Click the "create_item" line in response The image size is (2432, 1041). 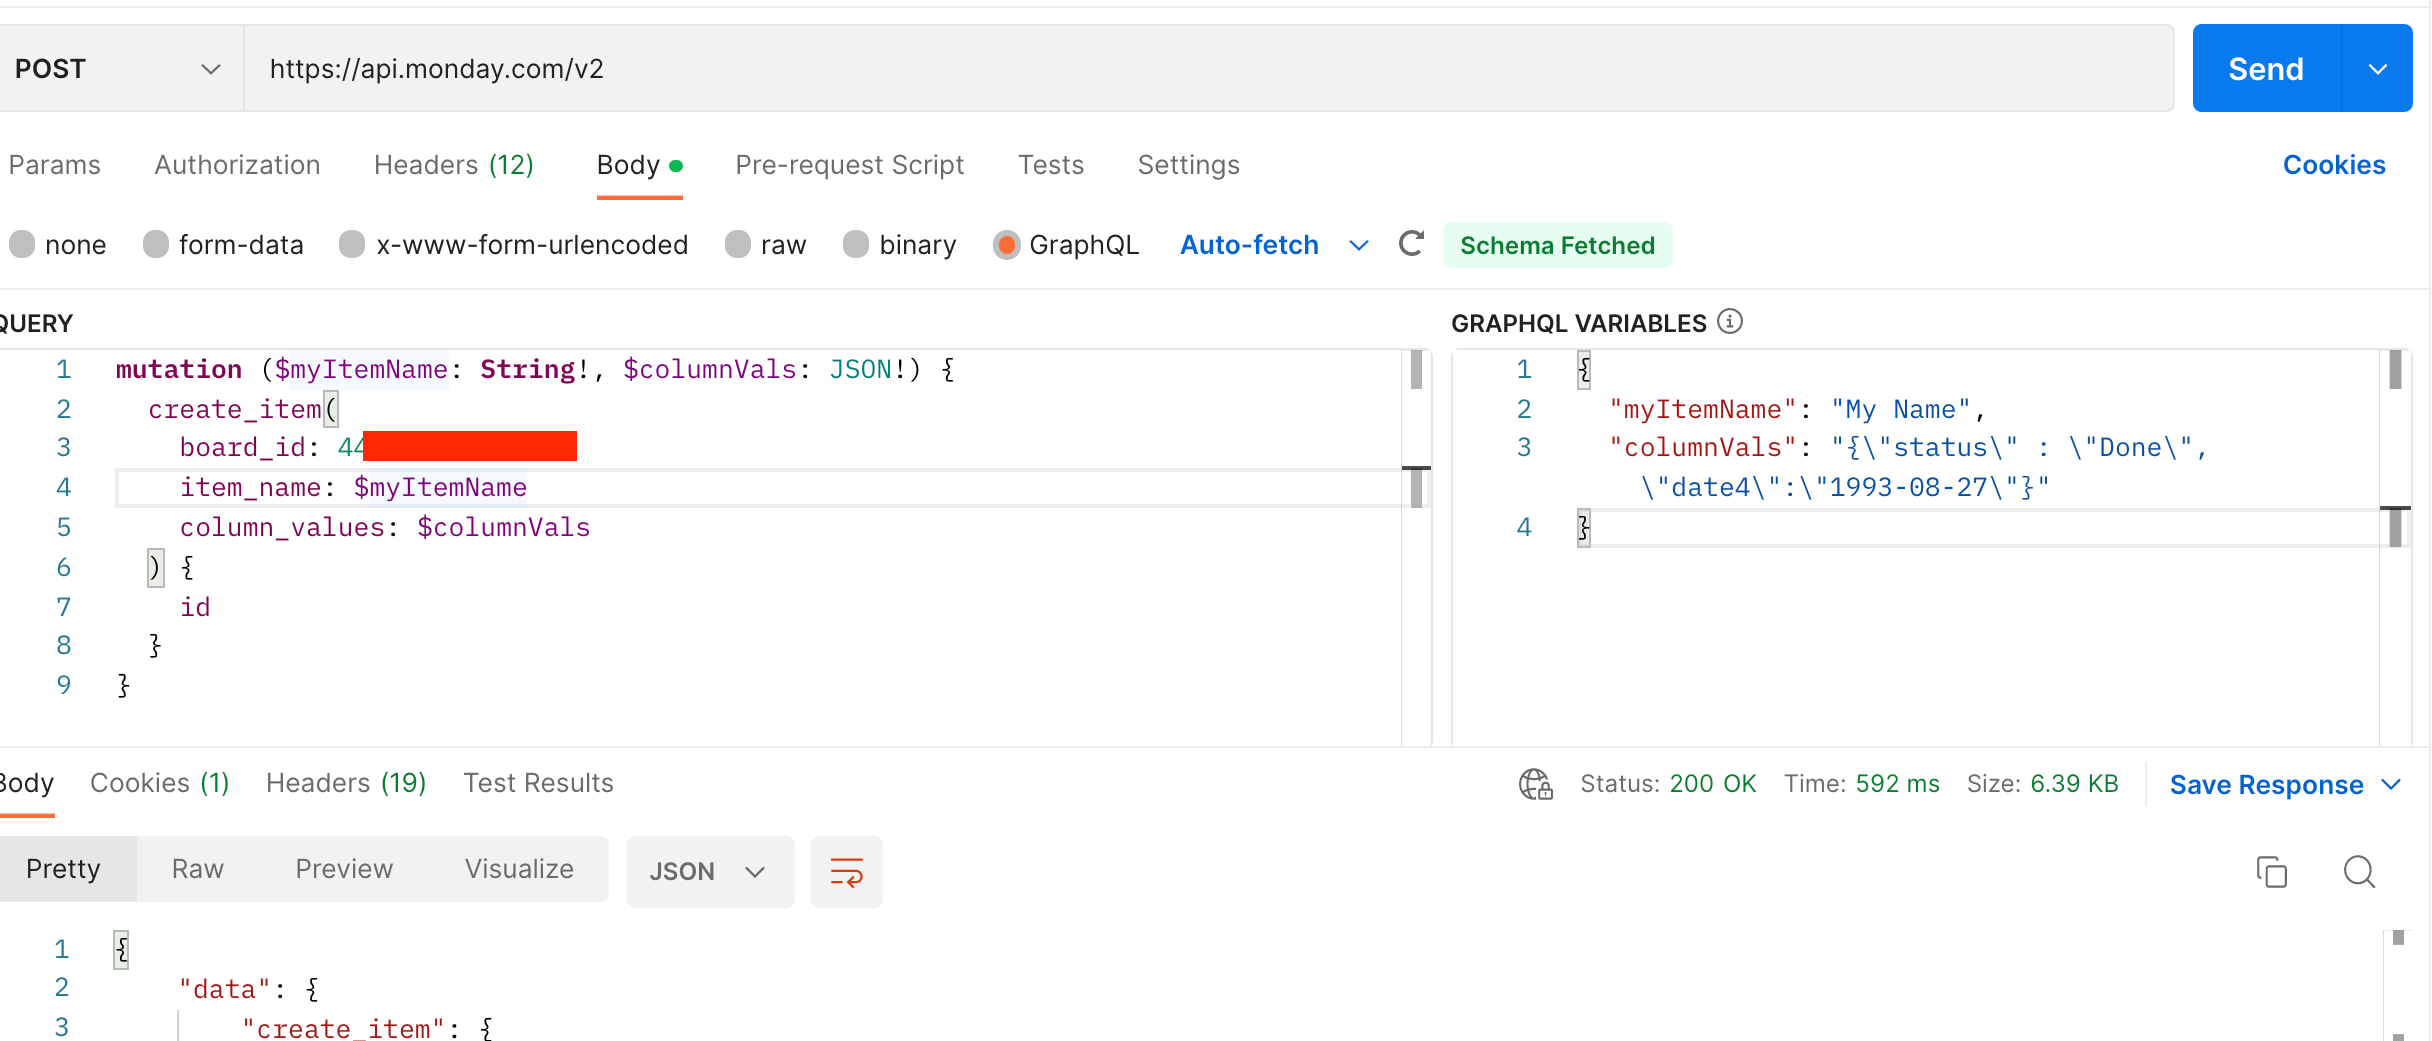tap(367, 1028)
